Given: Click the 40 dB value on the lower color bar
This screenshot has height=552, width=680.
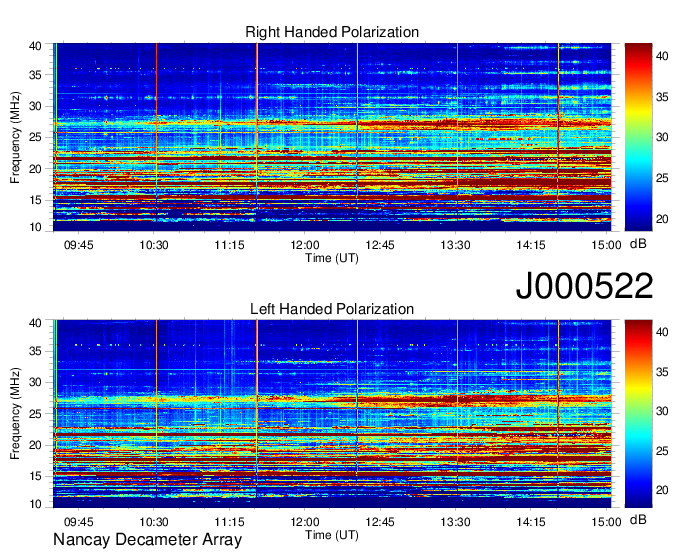Looking at the screenshot, I should (x=662, y=333).
